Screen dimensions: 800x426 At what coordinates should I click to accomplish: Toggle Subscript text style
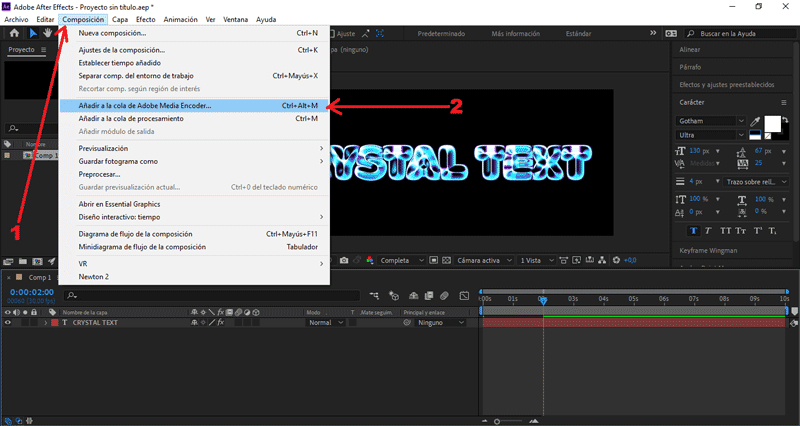coord(772,231)
